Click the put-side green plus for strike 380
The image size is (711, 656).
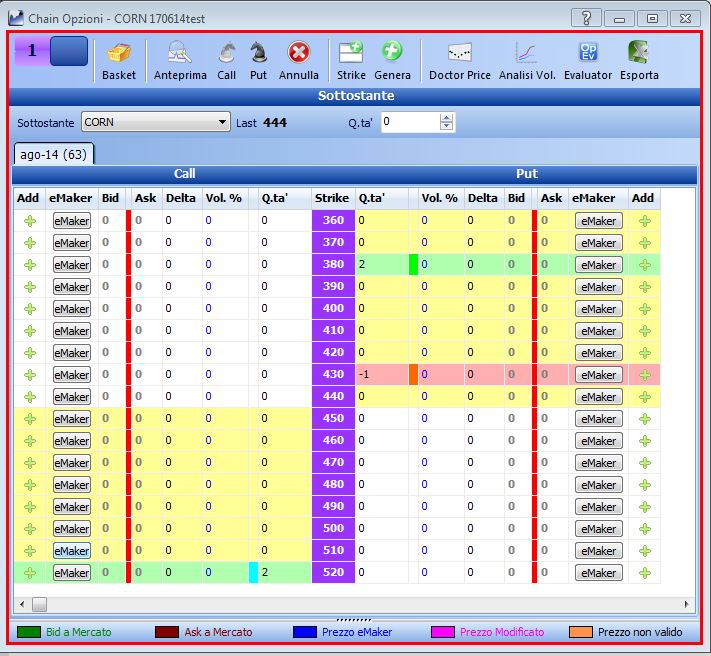[x=645, y=265]
